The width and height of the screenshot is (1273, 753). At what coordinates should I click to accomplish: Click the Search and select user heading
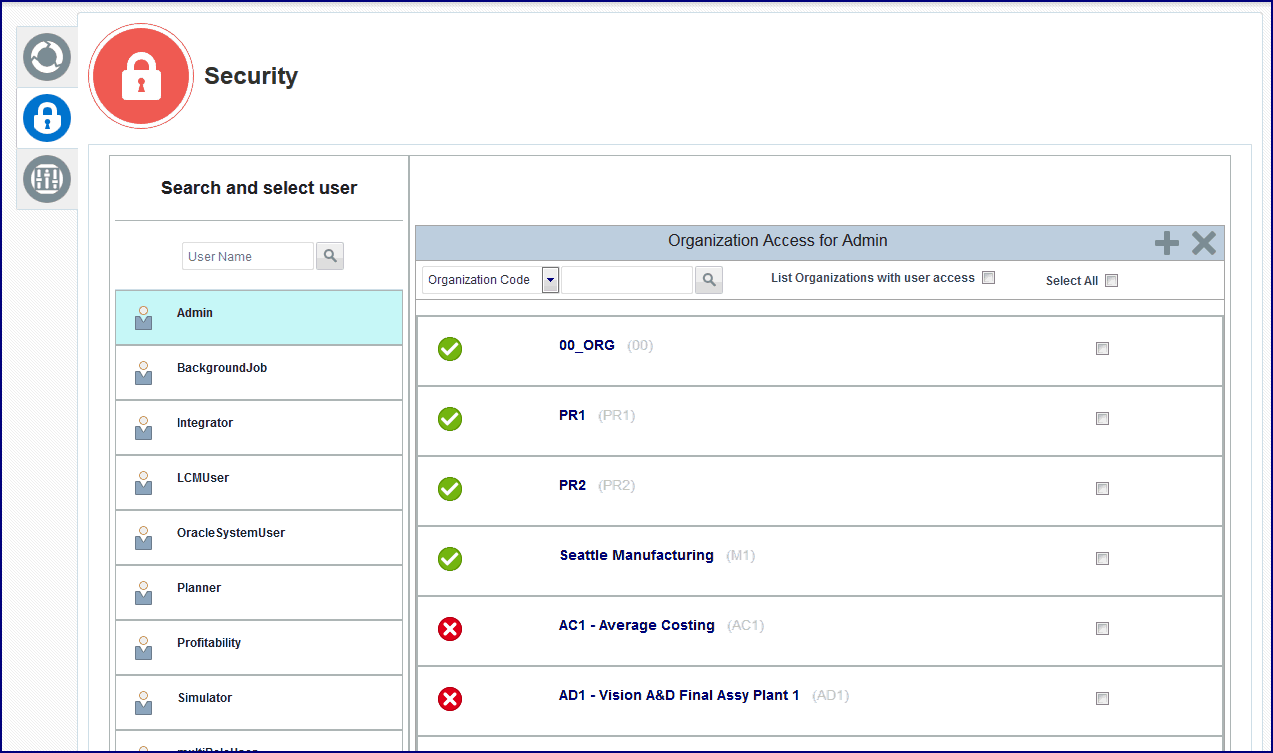[x=259, y=188]
